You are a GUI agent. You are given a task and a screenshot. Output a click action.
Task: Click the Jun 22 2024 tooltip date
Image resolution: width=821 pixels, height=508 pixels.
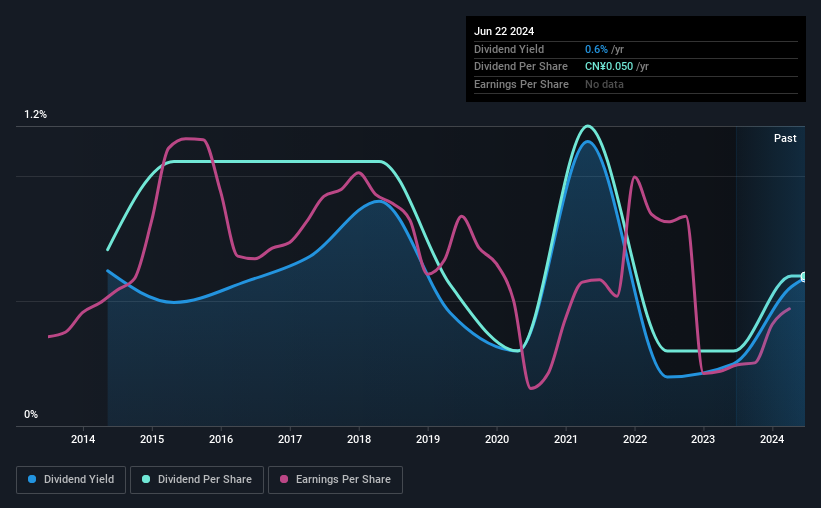point(504,31)
